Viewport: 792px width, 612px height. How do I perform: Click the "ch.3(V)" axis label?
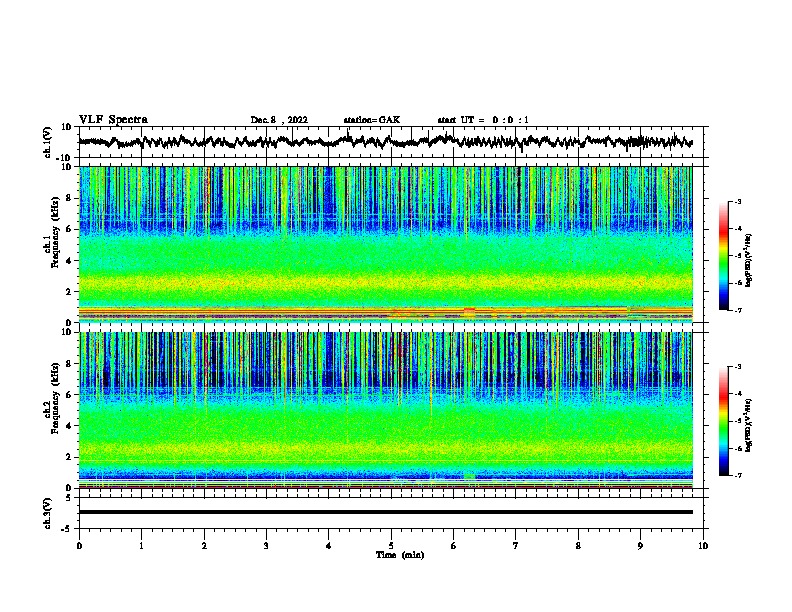click(48, 513)
